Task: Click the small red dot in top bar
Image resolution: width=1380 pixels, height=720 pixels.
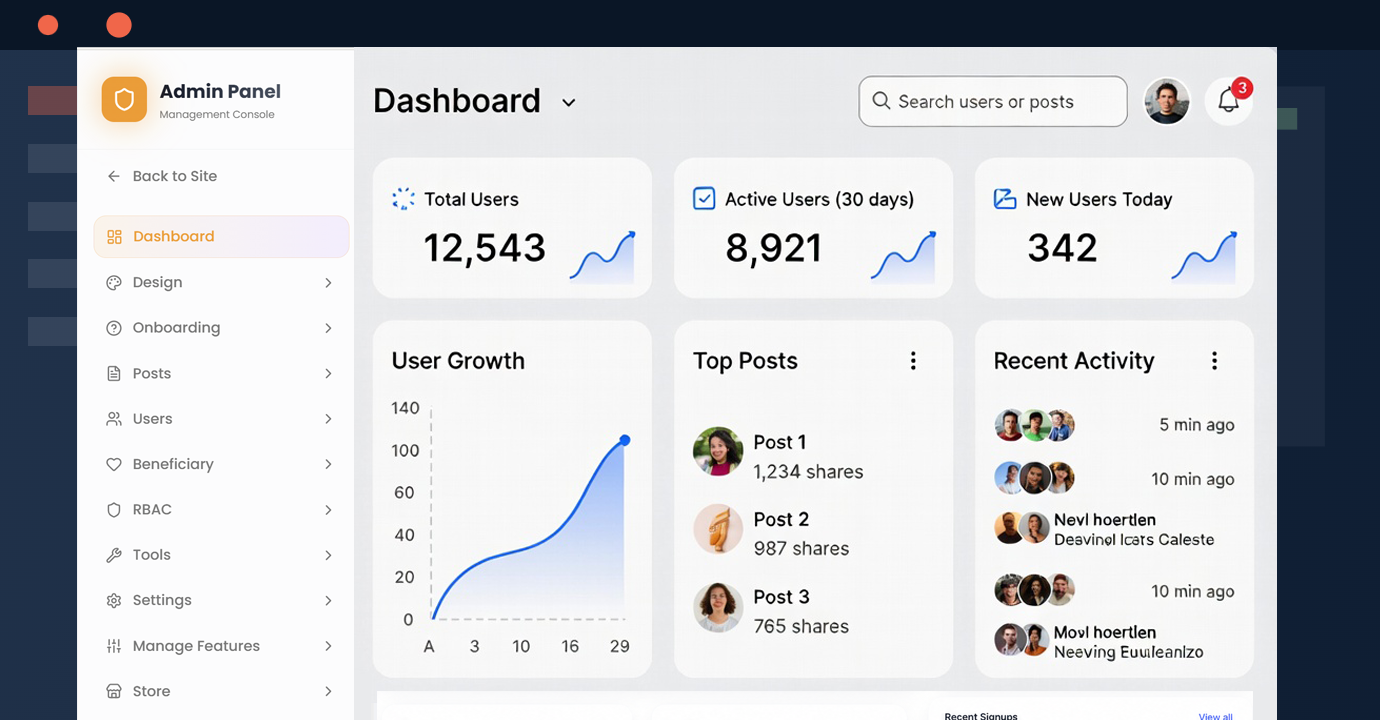Action: pyautogui.click(x=48, y=25)
